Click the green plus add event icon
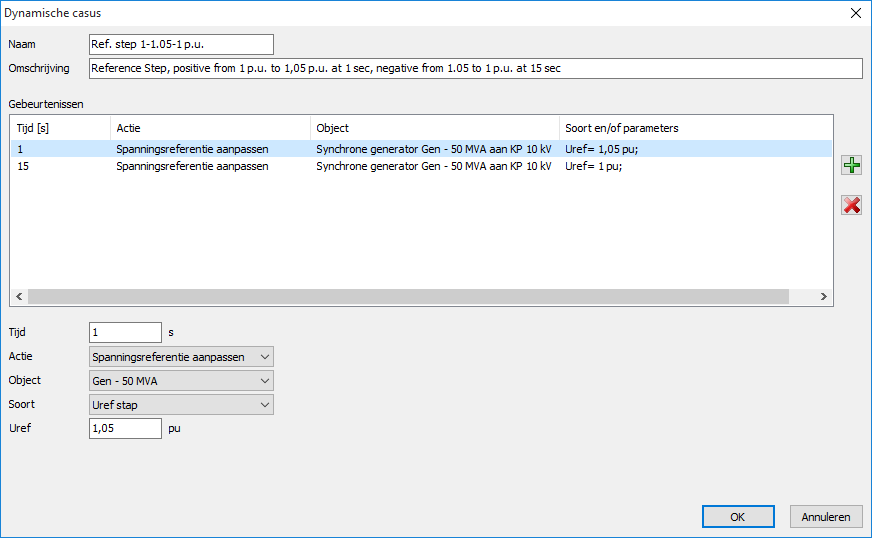This screenshot has width=872, height=538. 851,166
